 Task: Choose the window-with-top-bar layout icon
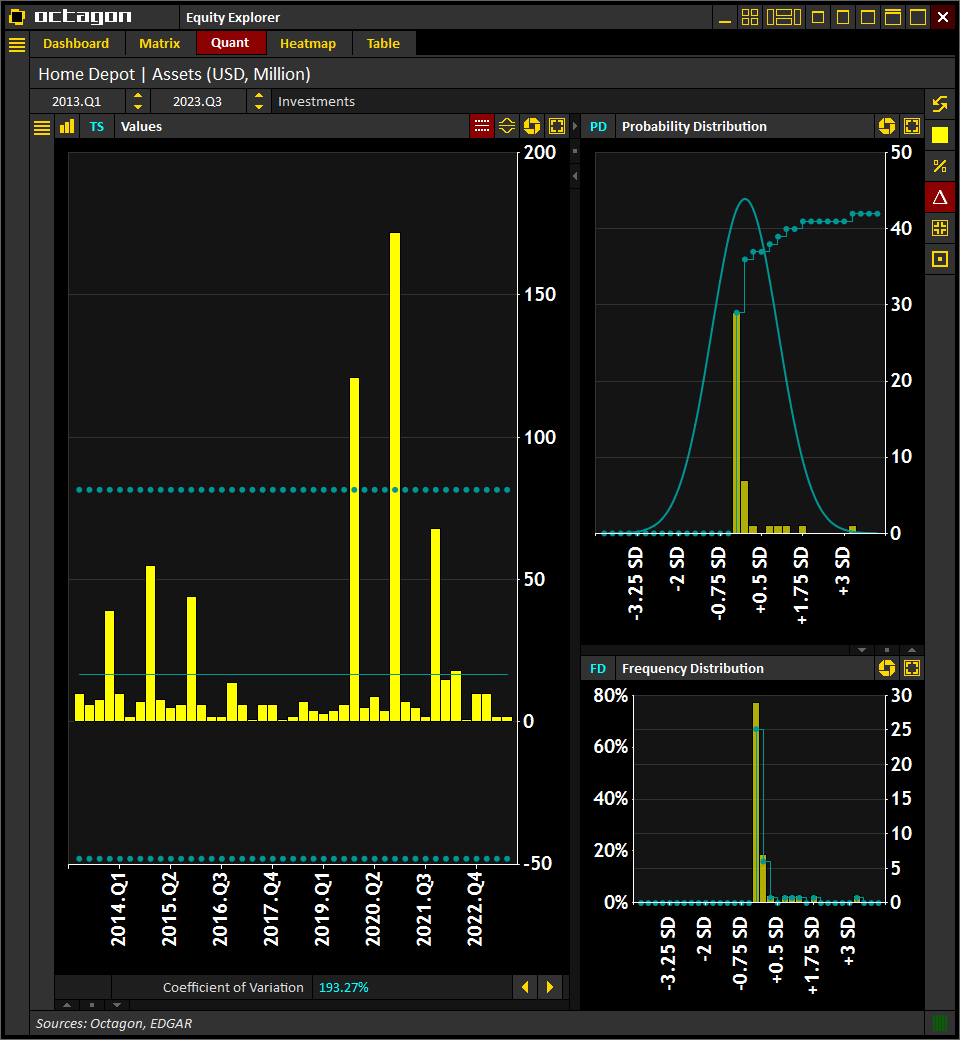[893, 17]
